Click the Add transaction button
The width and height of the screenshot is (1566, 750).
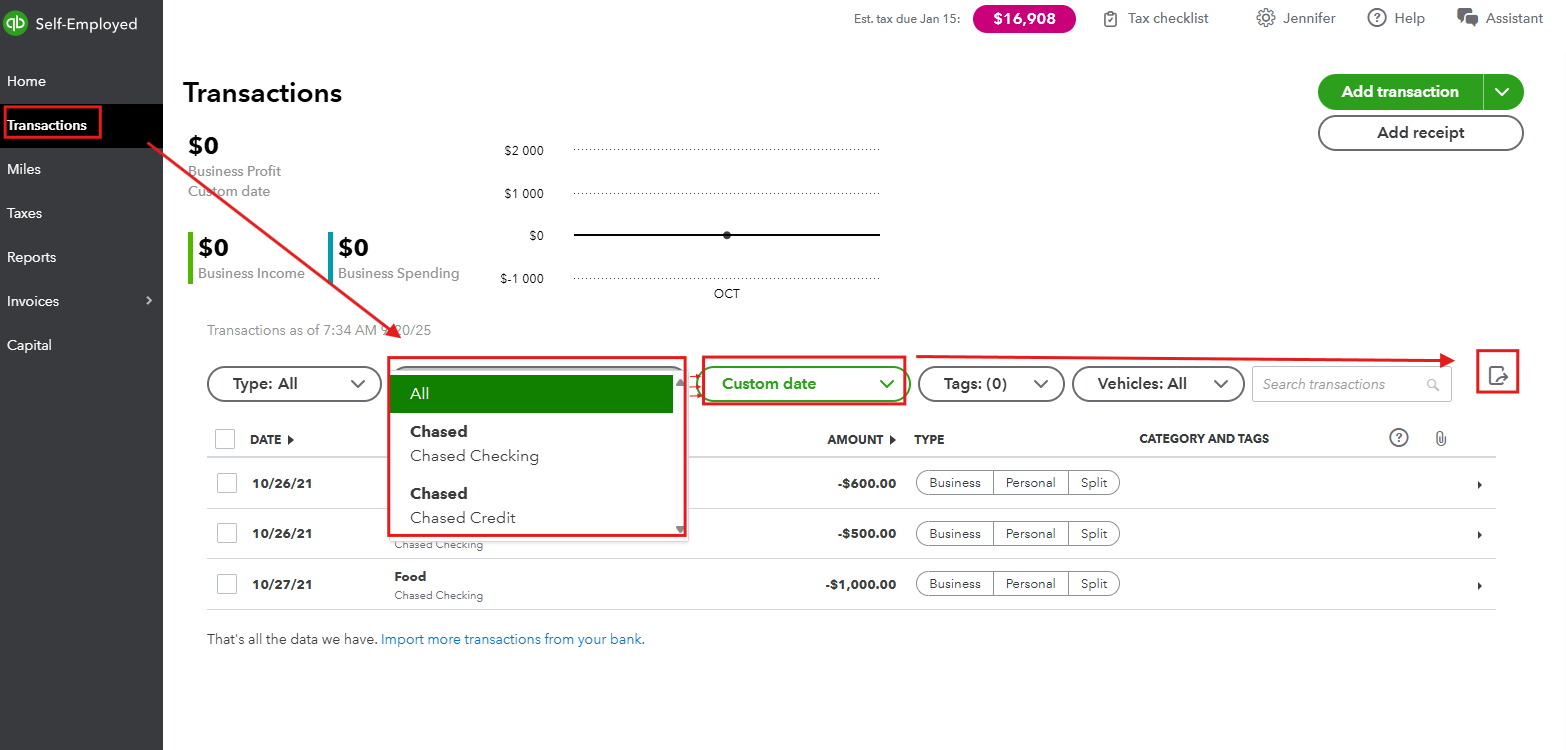click(1400, 92)
